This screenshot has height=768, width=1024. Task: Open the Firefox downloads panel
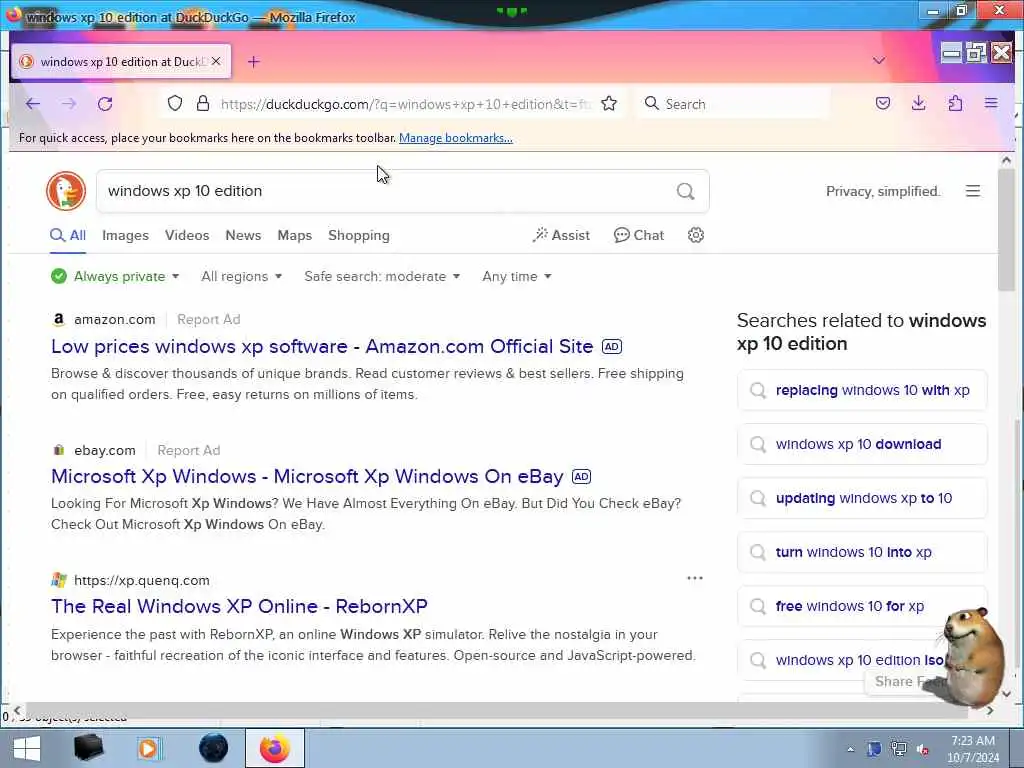tap(919, 103)
